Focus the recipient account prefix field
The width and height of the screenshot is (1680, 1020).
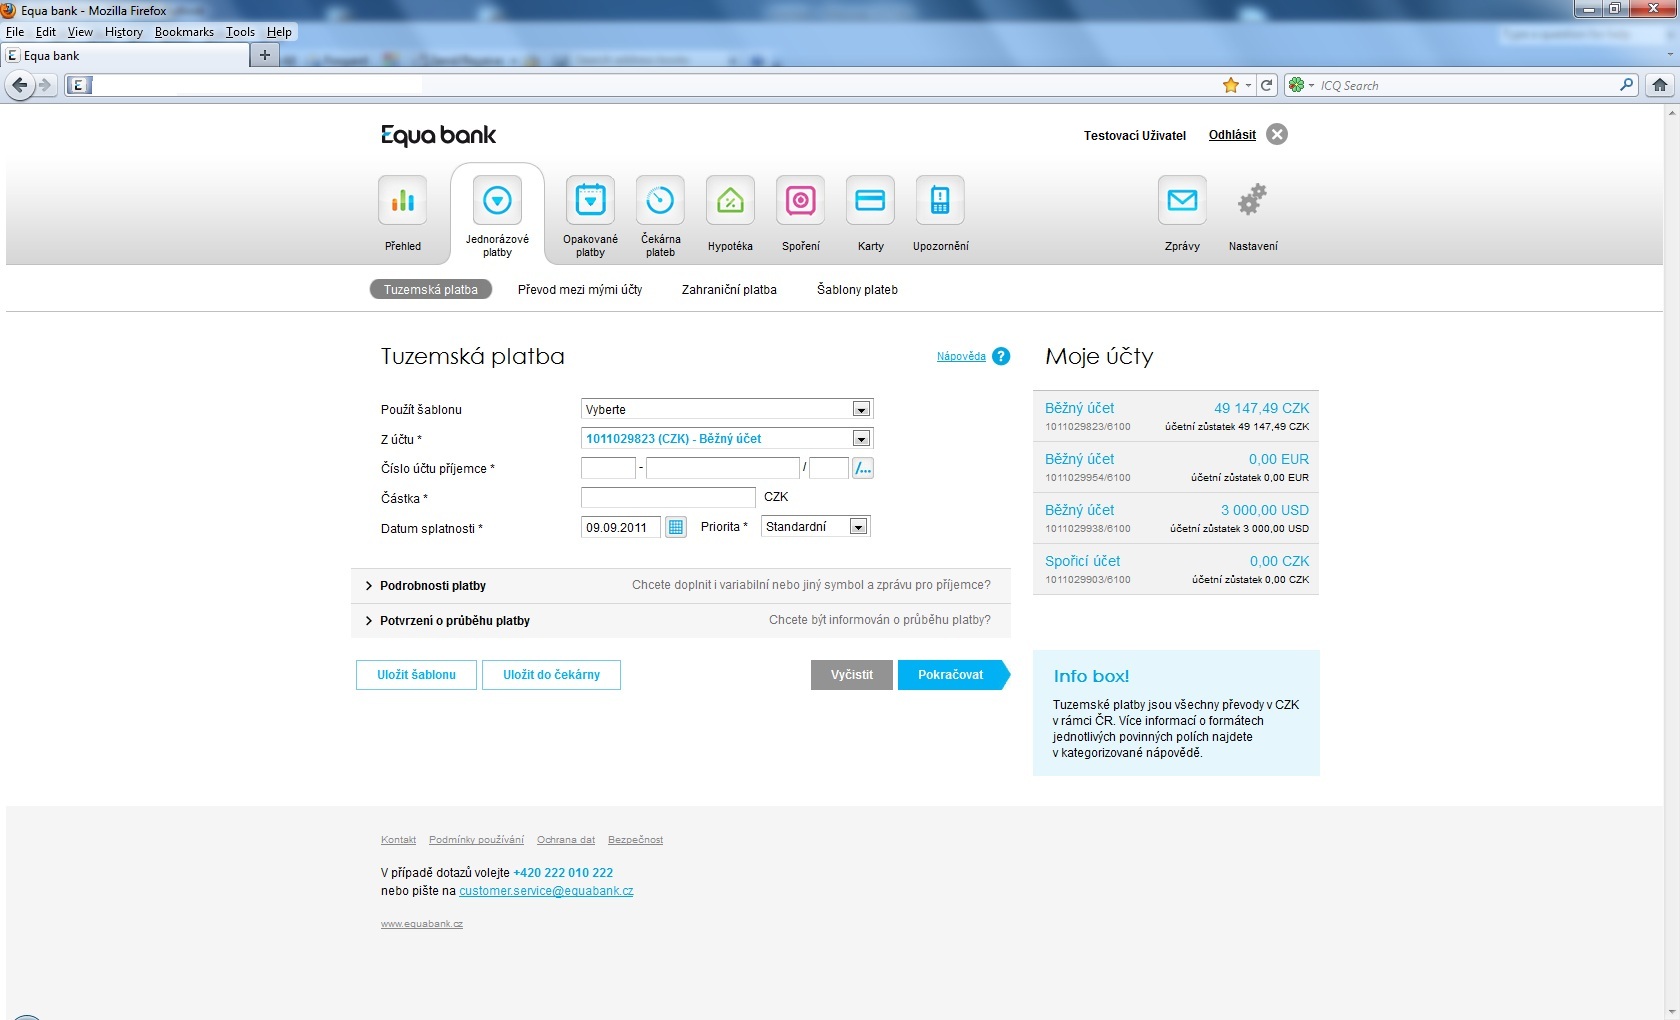point(608,467)
